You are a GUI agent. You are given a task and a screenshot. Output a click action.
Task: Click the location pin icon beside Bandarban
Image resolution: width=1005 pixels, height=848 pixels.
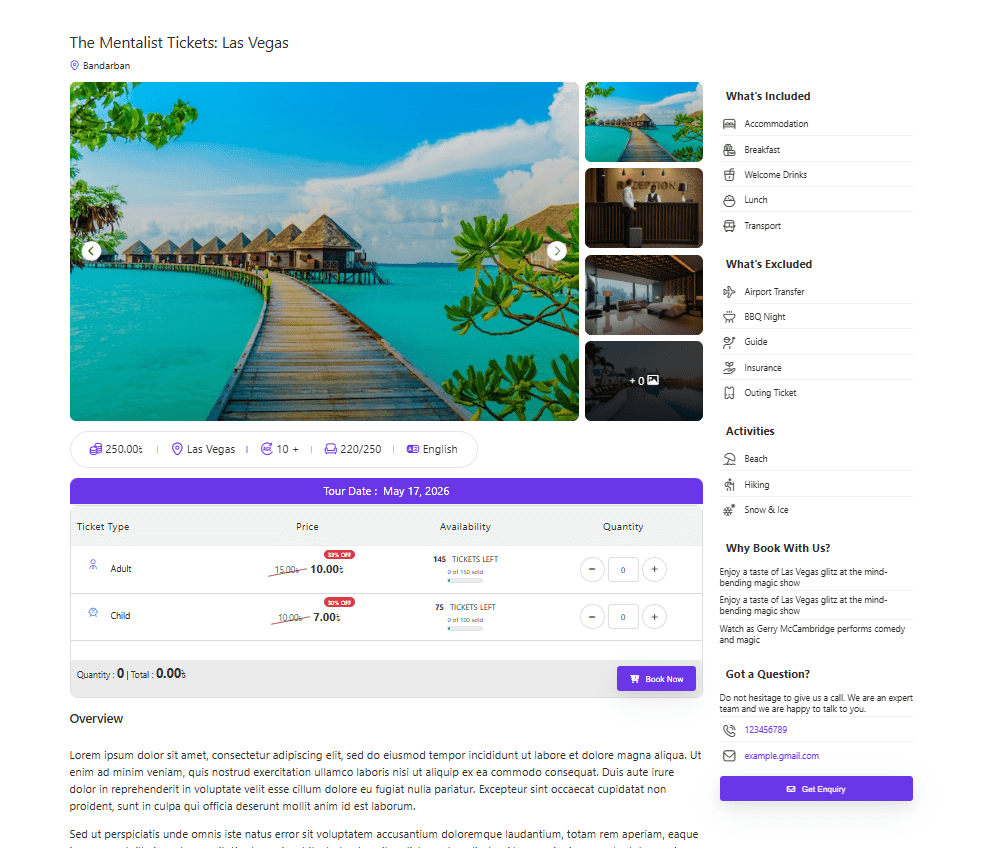click(x=74, y=66)
